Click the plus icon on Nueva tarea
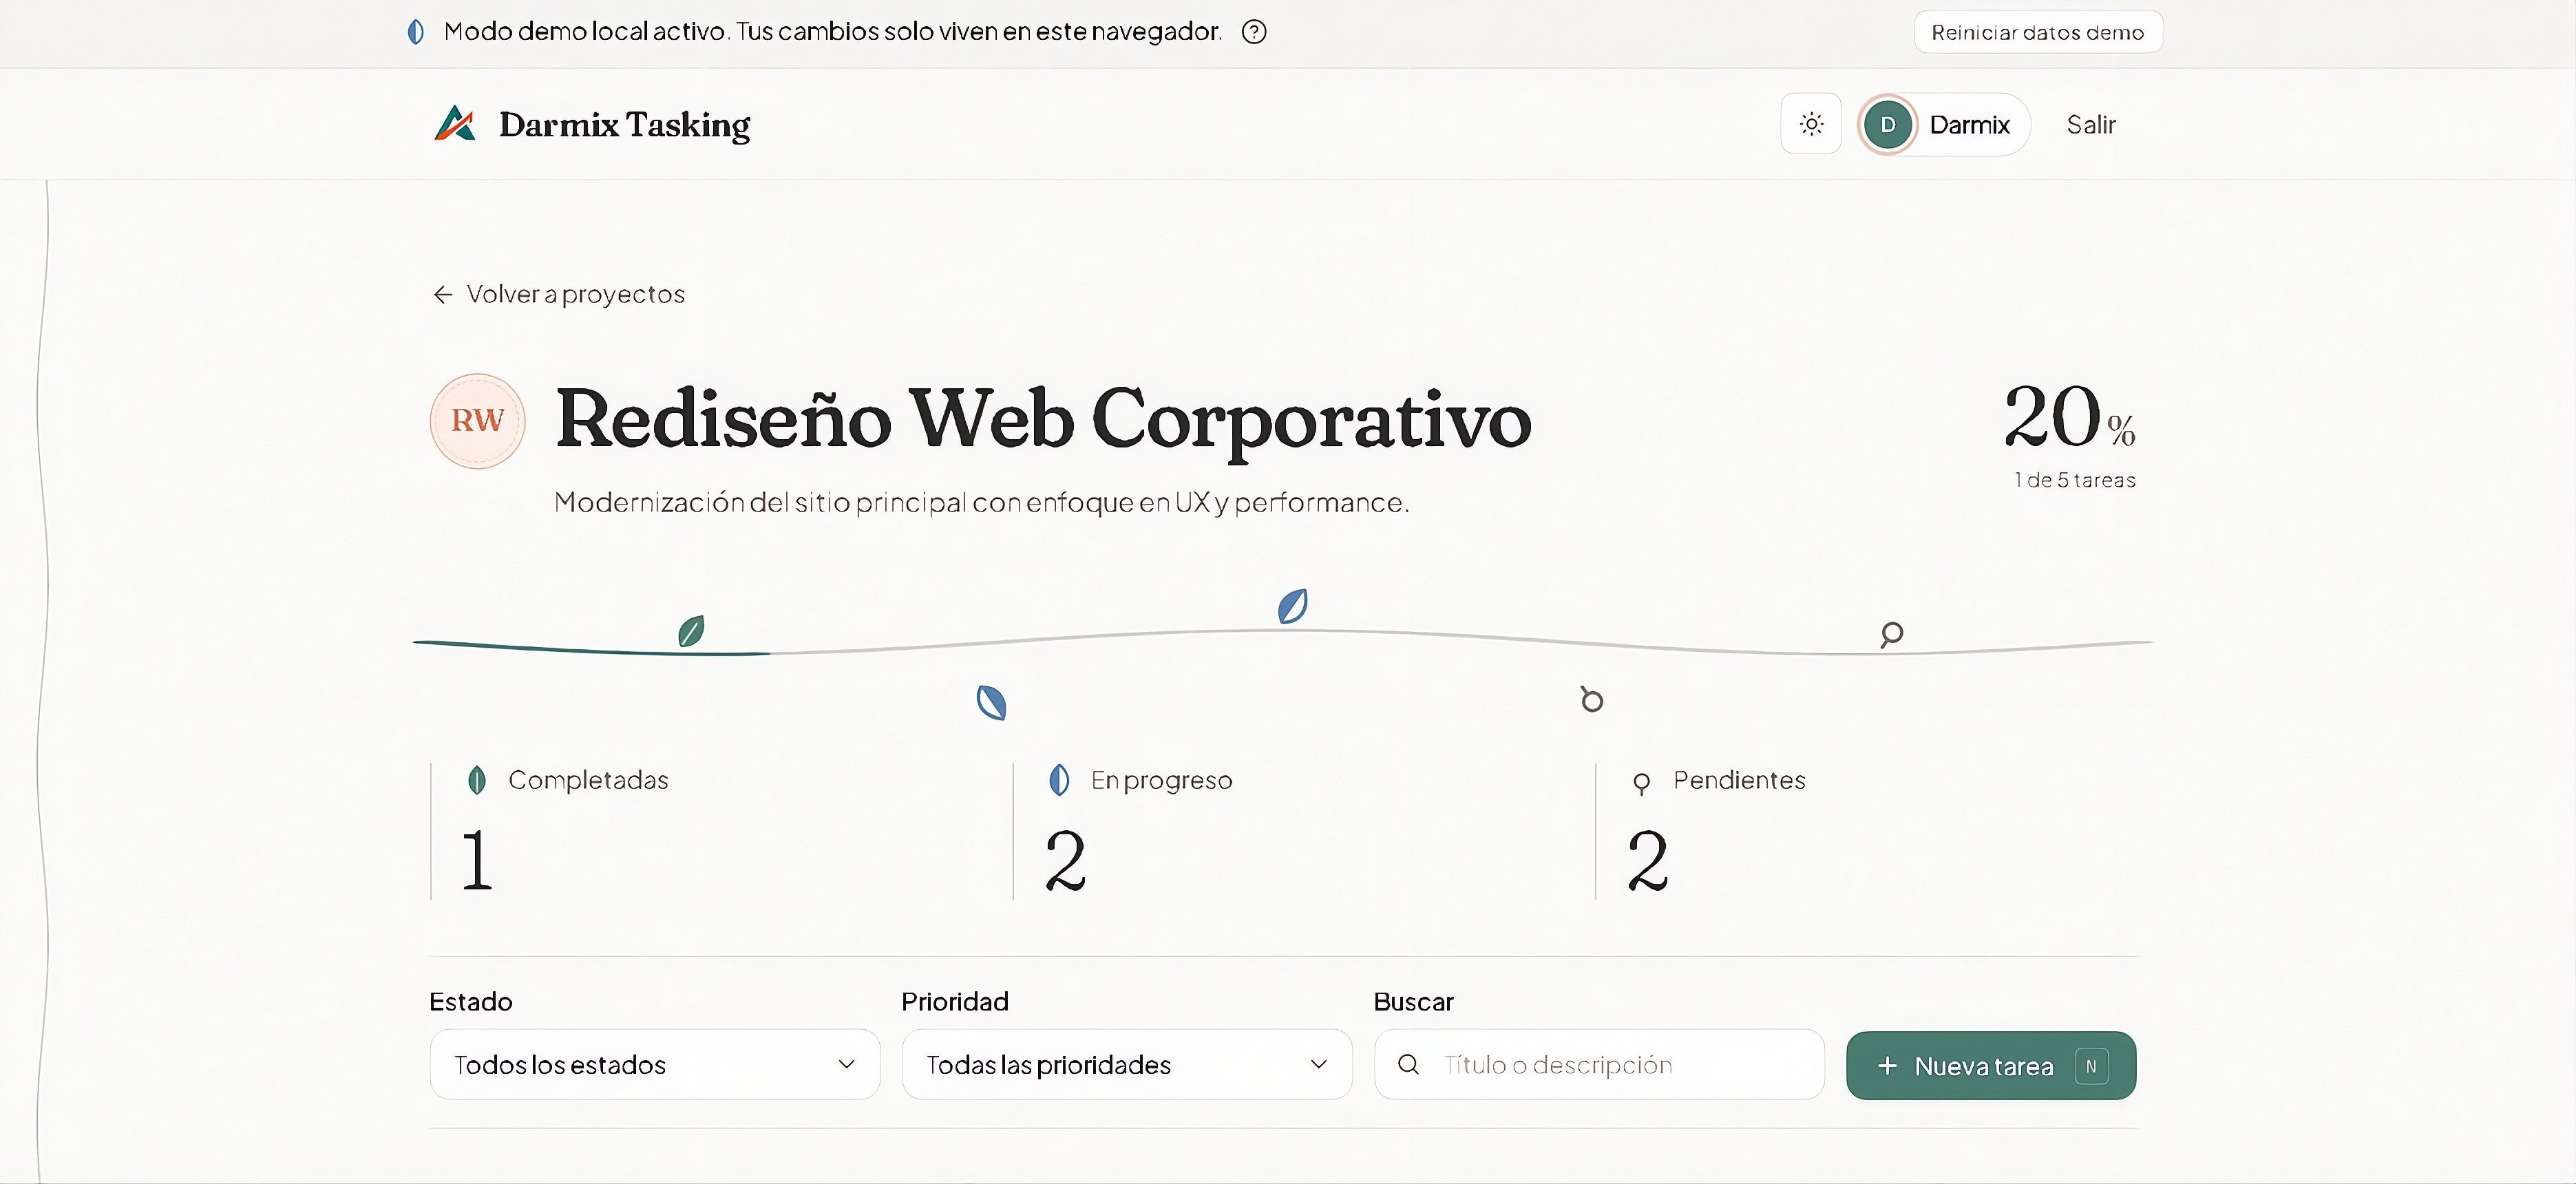2576x1184 pixels. click(x=1887, y=1066)
